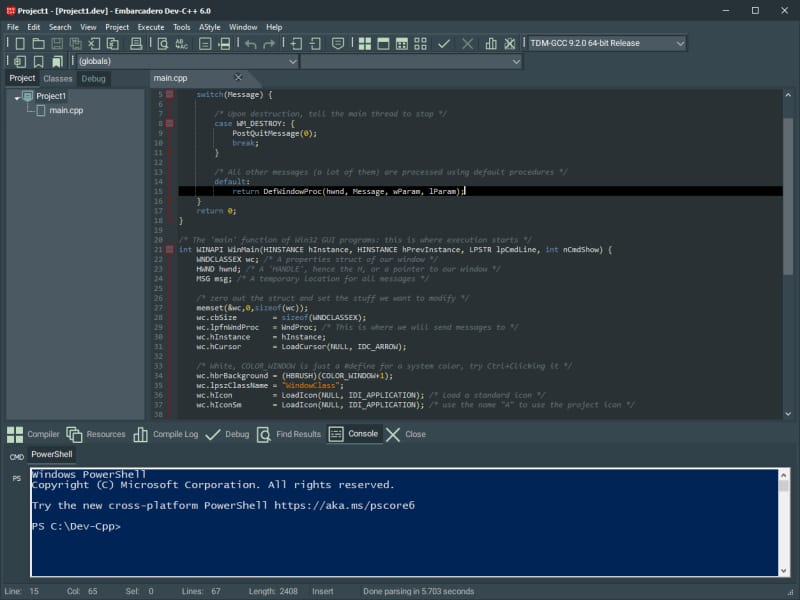Open a project via the folder icon

pyautogui.click(x=38, y=43)
